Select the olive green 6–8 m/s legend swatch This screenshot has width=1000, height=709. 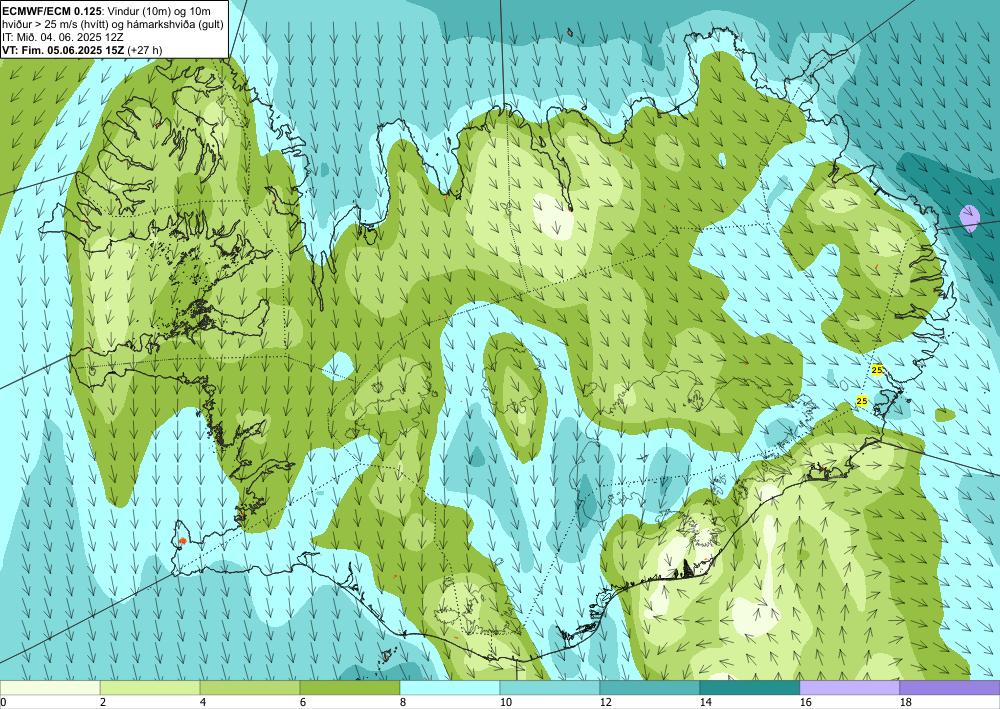(350, 688)
